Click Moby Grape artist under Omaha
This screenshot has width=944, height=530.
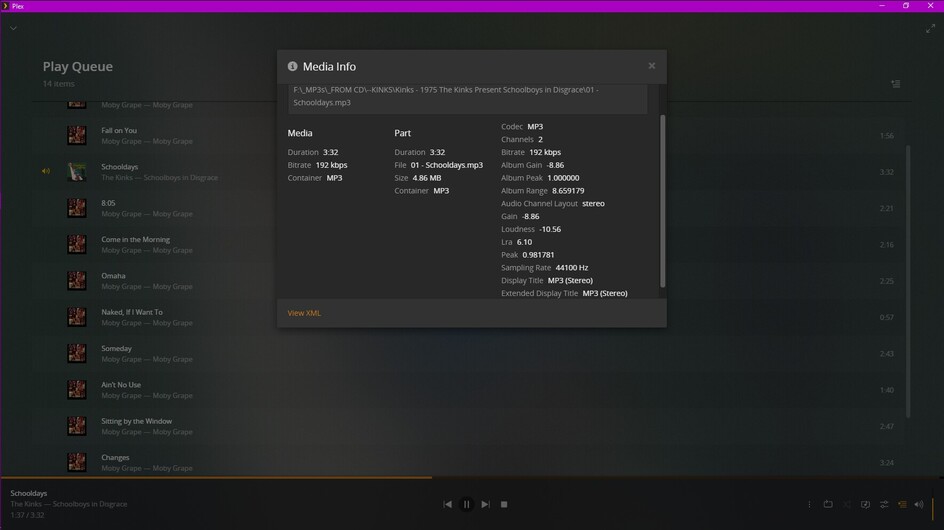pyautogui.click(x=121, y=287)
